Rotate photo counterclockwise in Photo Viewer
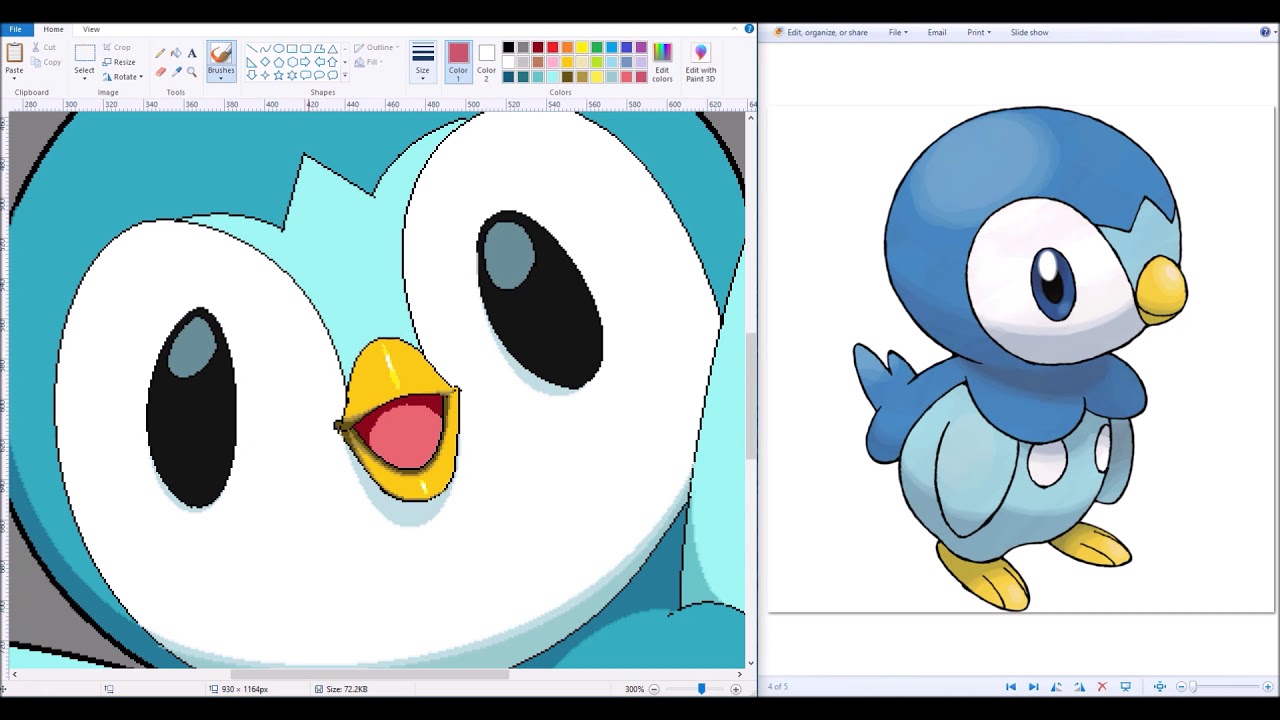Screen dimensions: 1280x720 [1056, 687]
